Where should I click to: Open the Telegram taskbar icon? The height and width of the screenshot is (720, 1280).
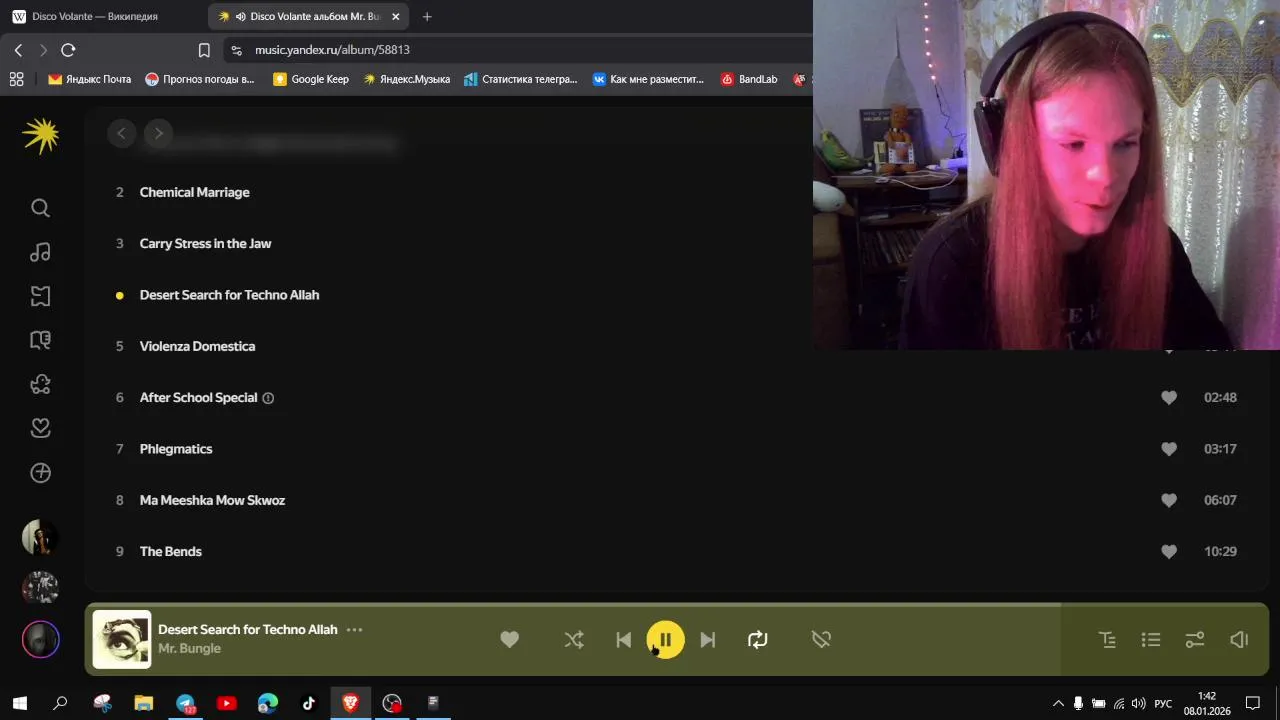186,703
